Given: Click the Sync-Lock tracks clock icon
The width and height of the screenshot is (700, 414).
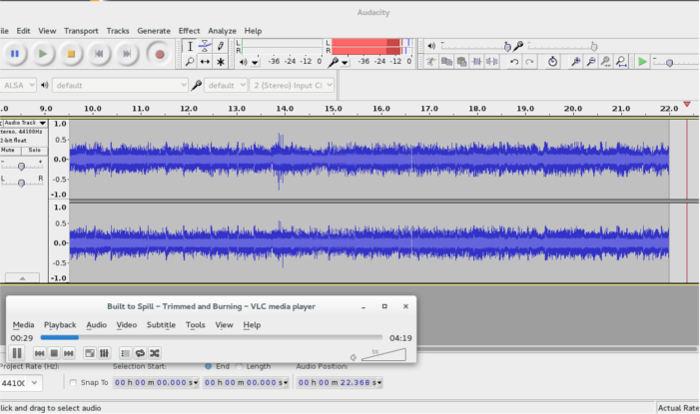Looking at the screenshot, I should tap(553, 62).
